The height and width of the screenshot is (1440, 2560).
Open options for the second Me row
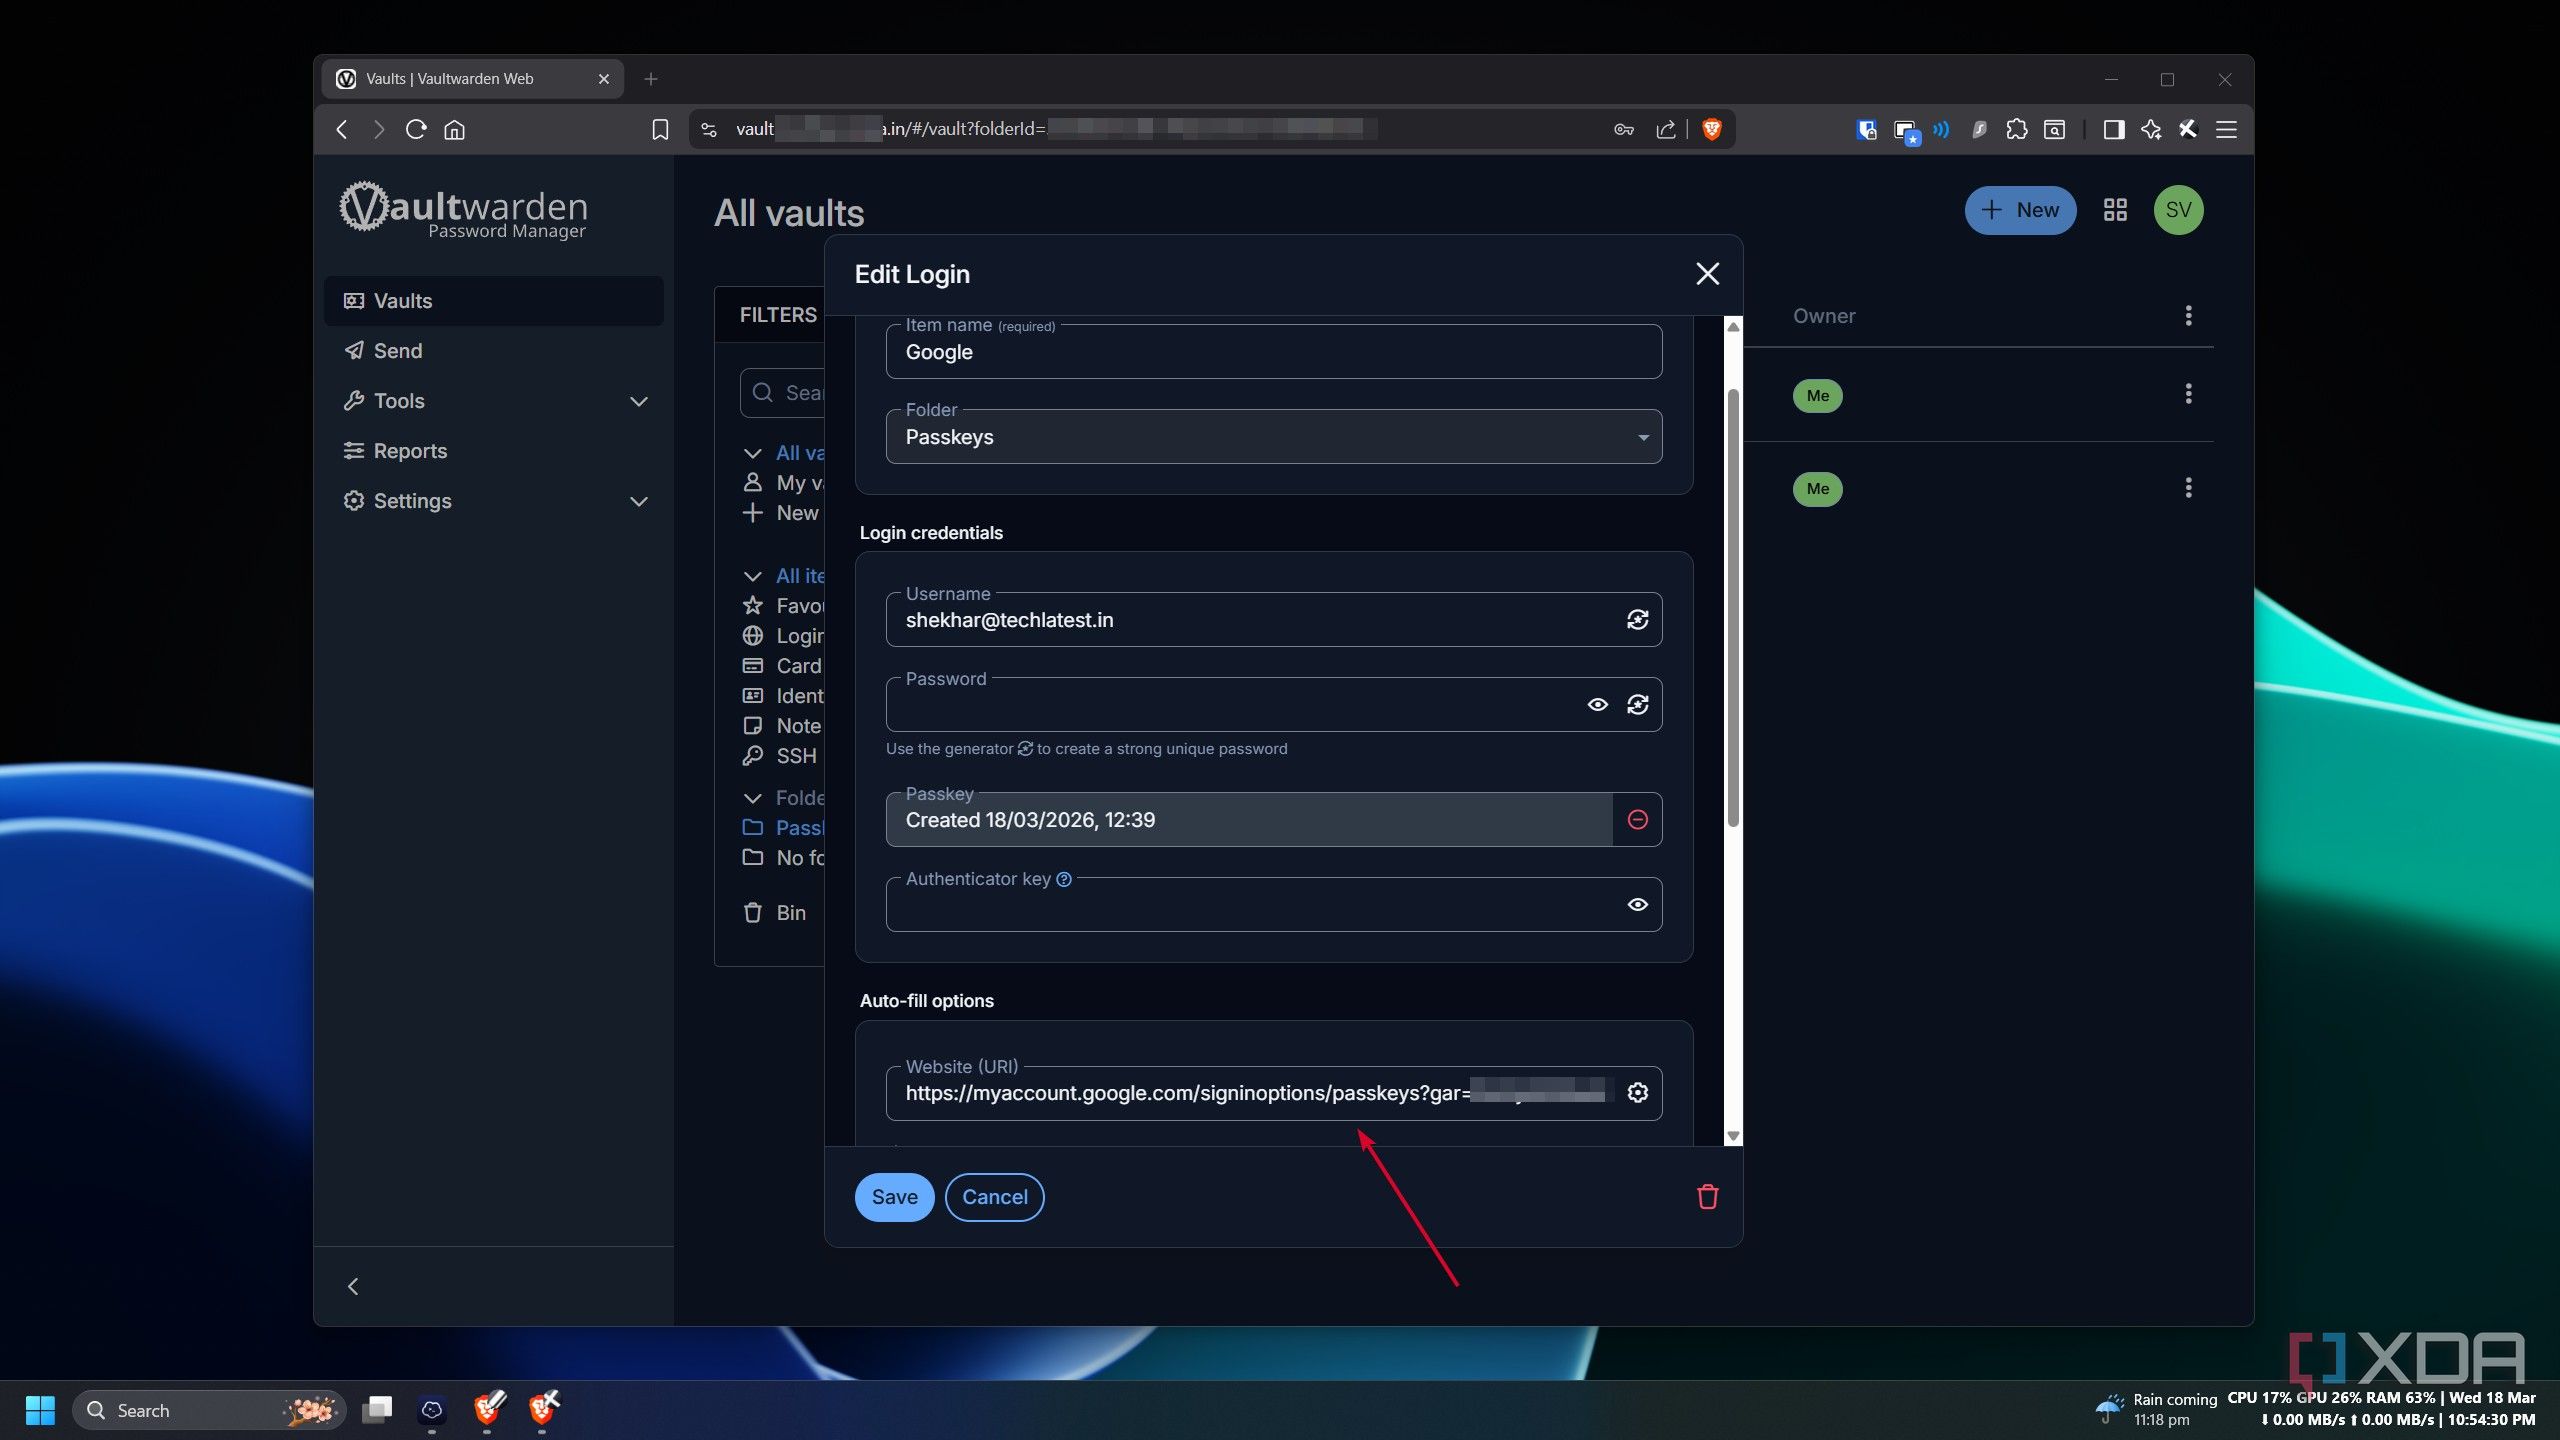(x=2188, y=488)
